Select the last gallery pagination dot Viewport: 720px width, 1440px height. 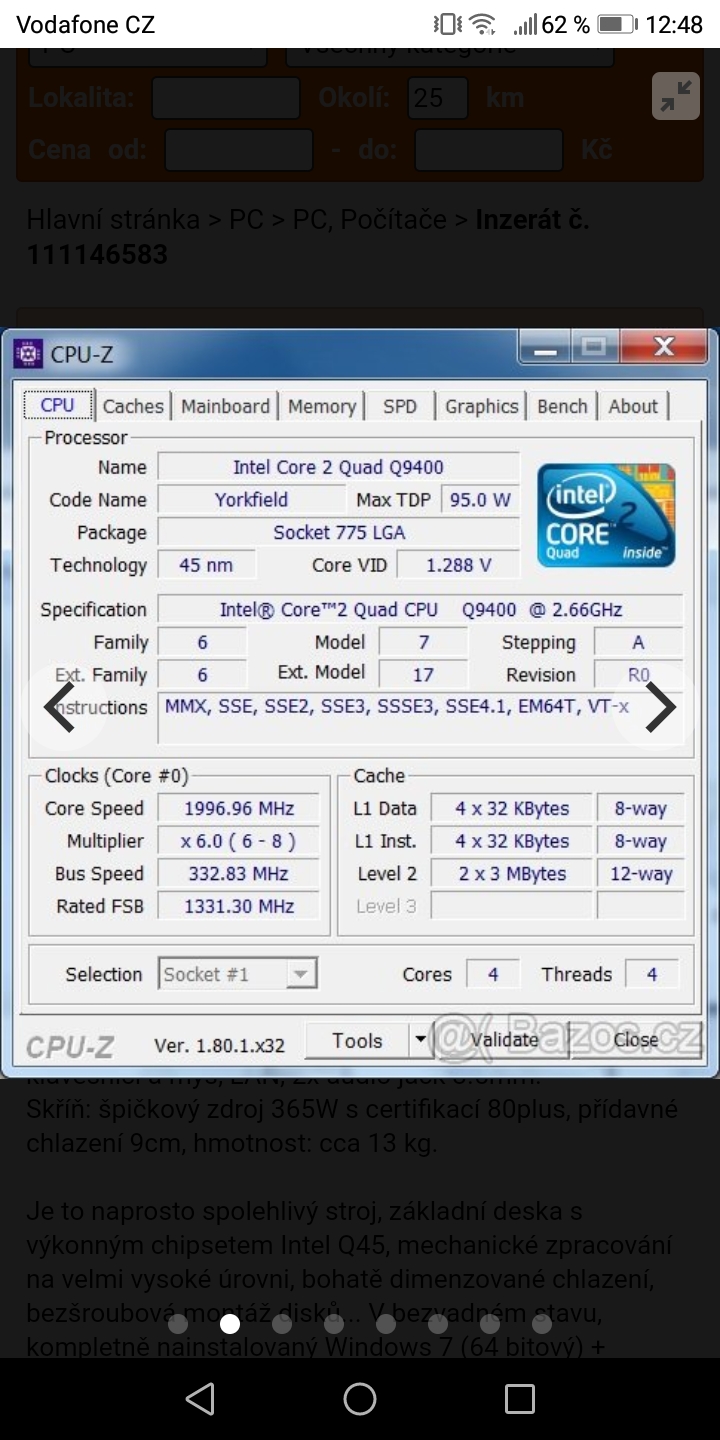click(x=542, y=1325)
